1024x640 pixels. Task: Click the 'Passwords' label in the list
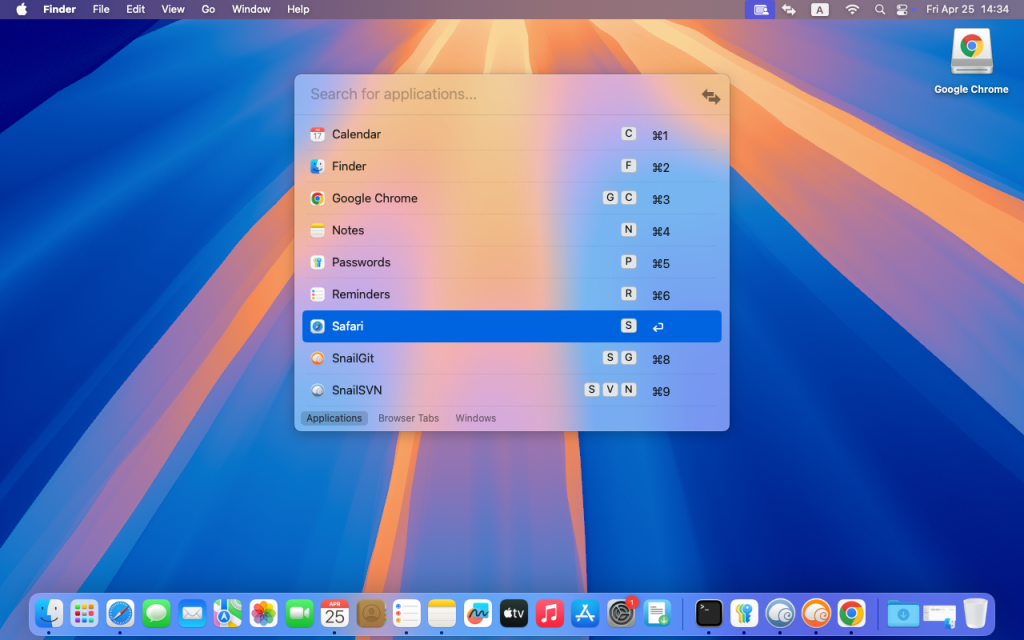point(361,263)
